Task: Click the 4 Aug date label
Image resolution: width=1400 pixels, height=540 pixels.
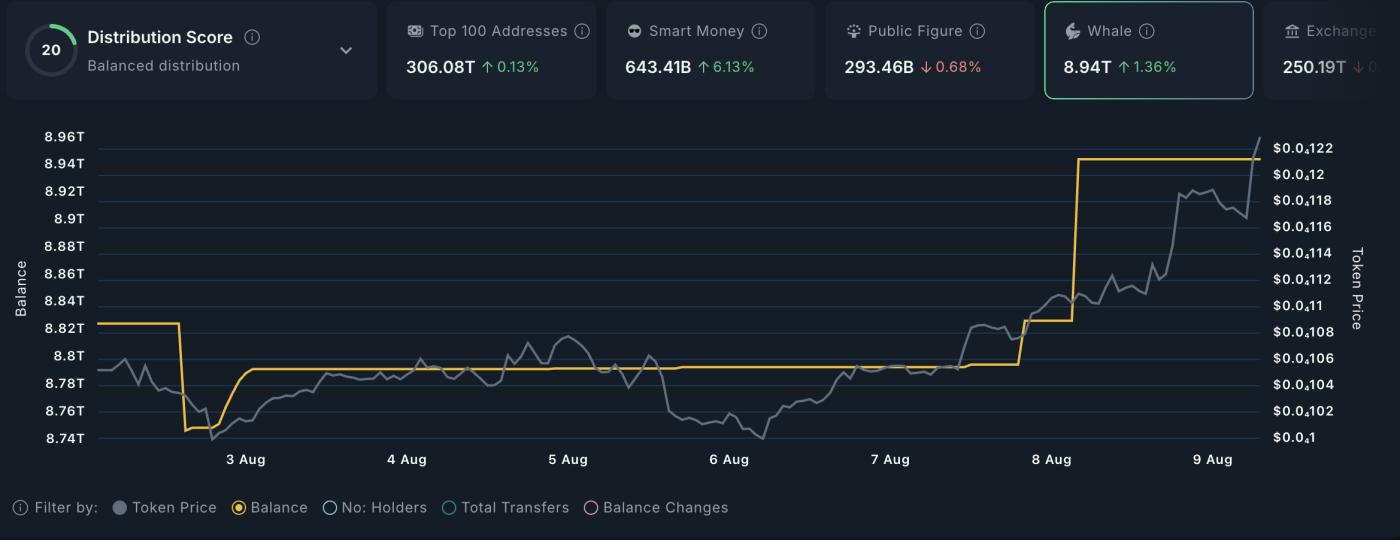Action: [x=407, y=460]
